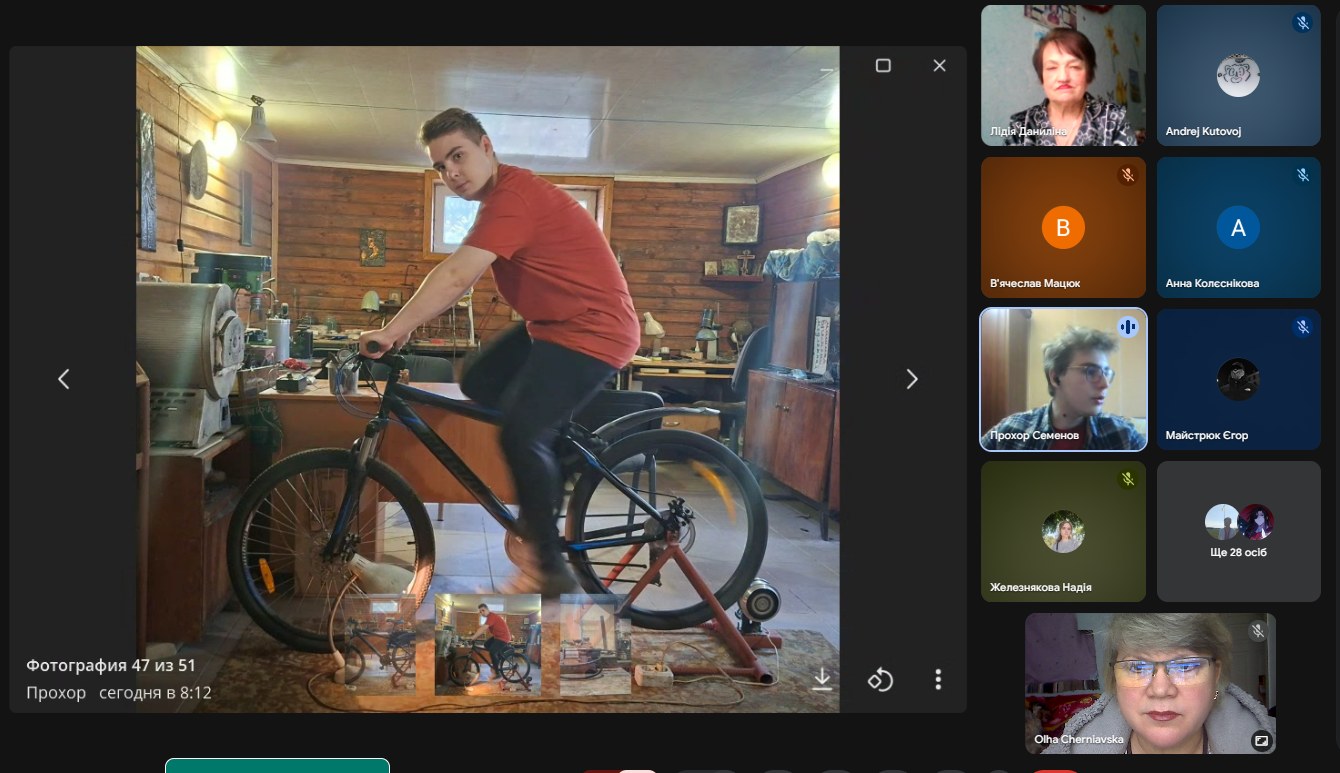Click the muted mic icon on Майстрюк Єгор tile
Screen dimensions: 1340x773
point(1302,327)
